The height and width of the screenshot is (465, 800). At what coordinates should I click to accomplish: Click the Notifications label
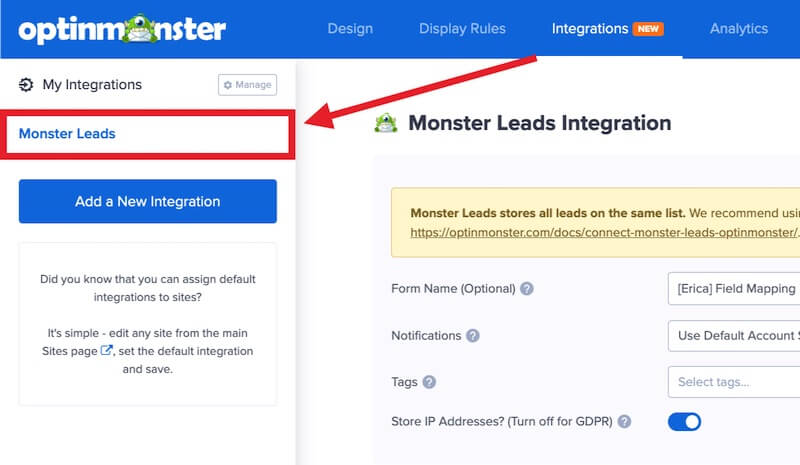pos(426,336)
